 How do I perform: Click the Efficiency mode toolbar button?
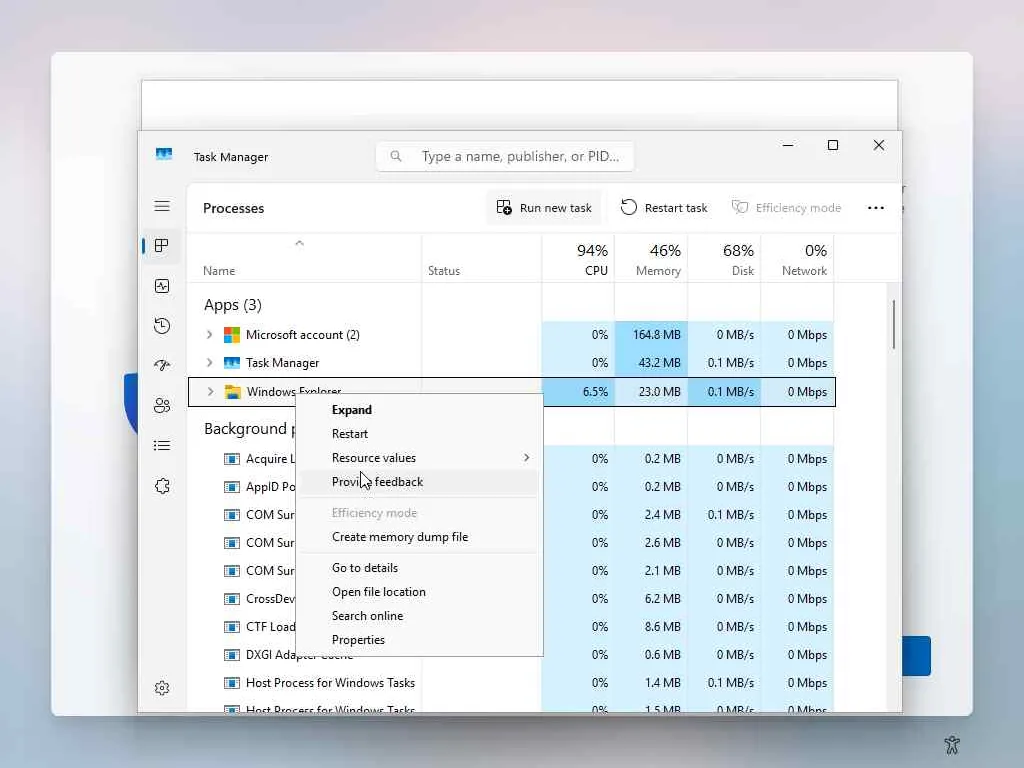[786, 208]
